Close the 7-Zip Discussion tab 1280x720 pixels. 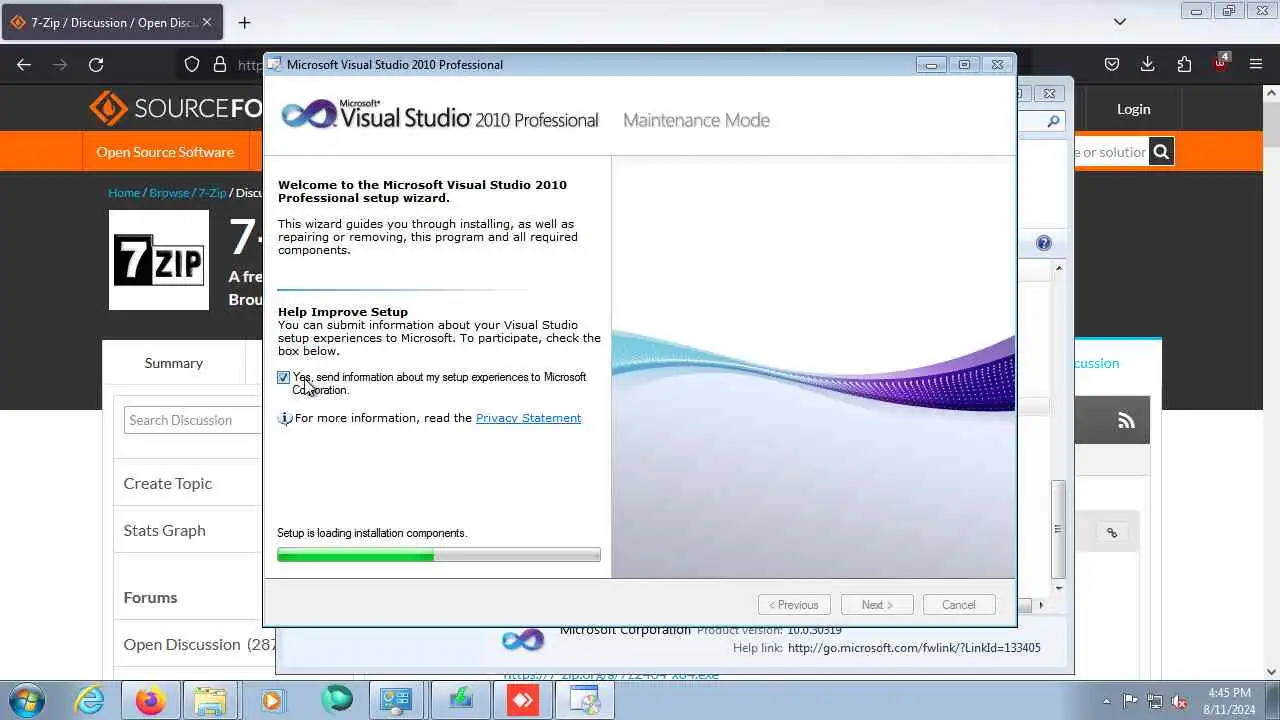(x=207, y=22)
